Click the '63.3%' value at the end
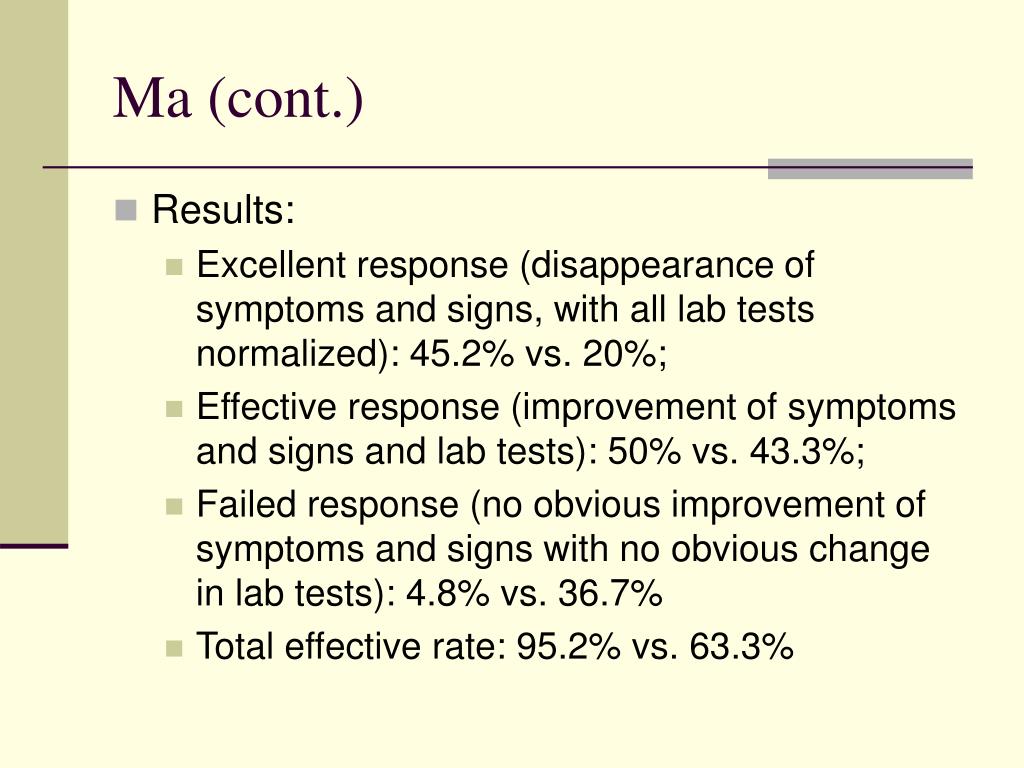This screenshot has width=1024, height=768. 741,647
